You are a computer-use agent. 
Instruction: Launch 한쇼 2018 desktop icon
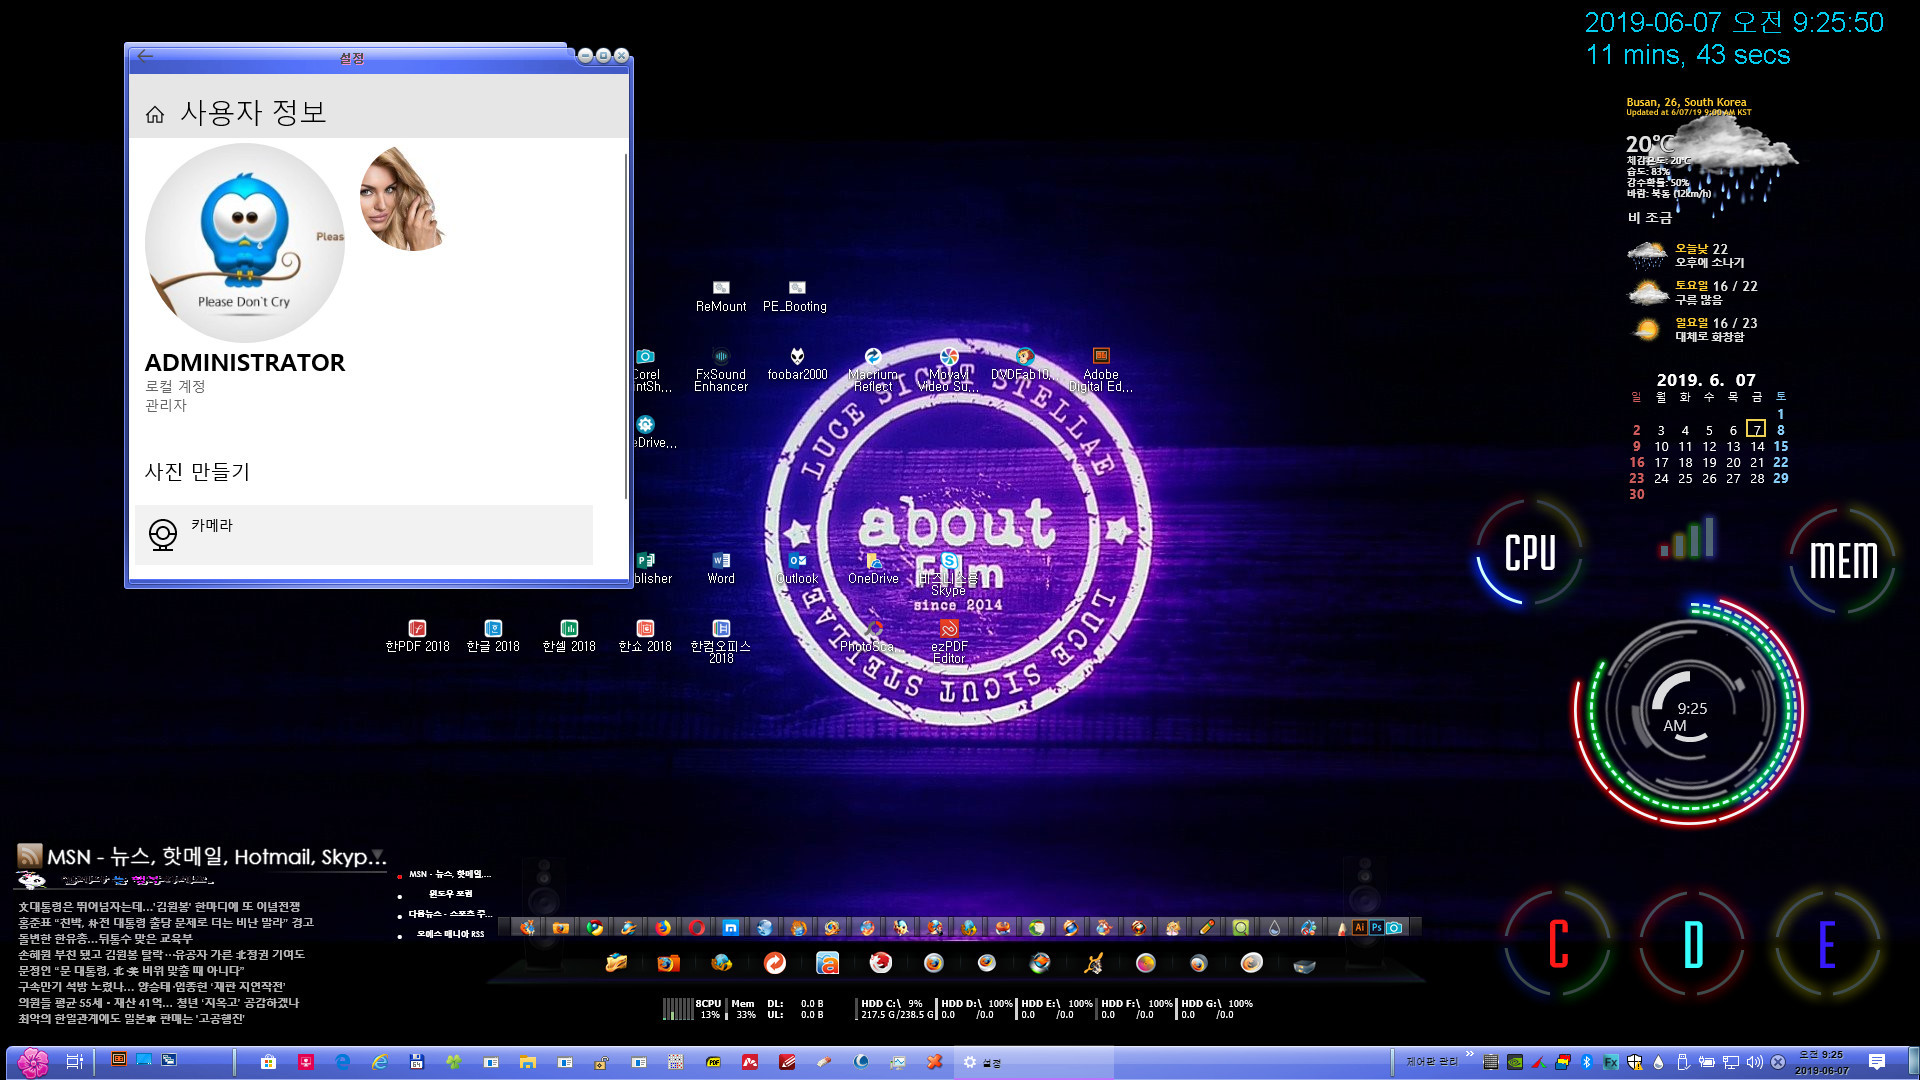pos(645,636)
